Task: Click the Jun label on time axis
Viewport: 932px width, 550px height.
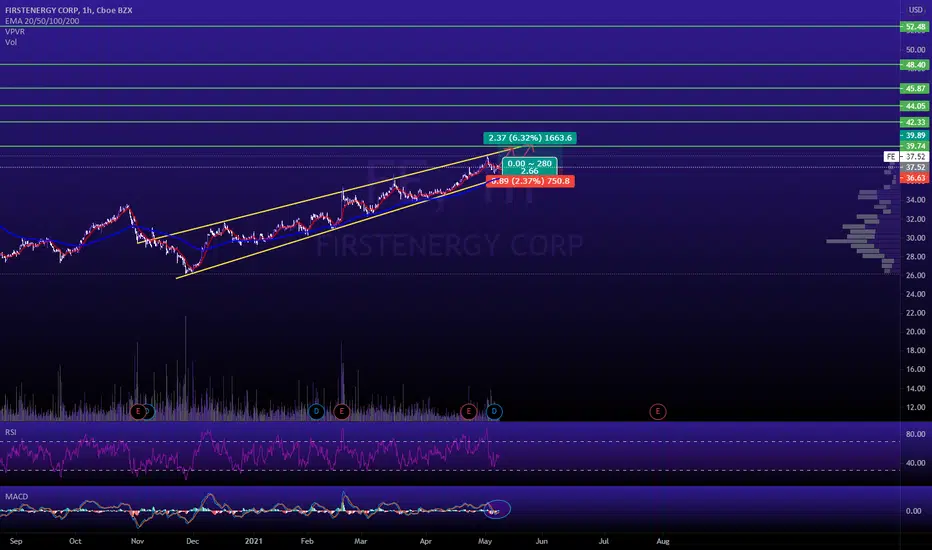Action: point(541,541)
